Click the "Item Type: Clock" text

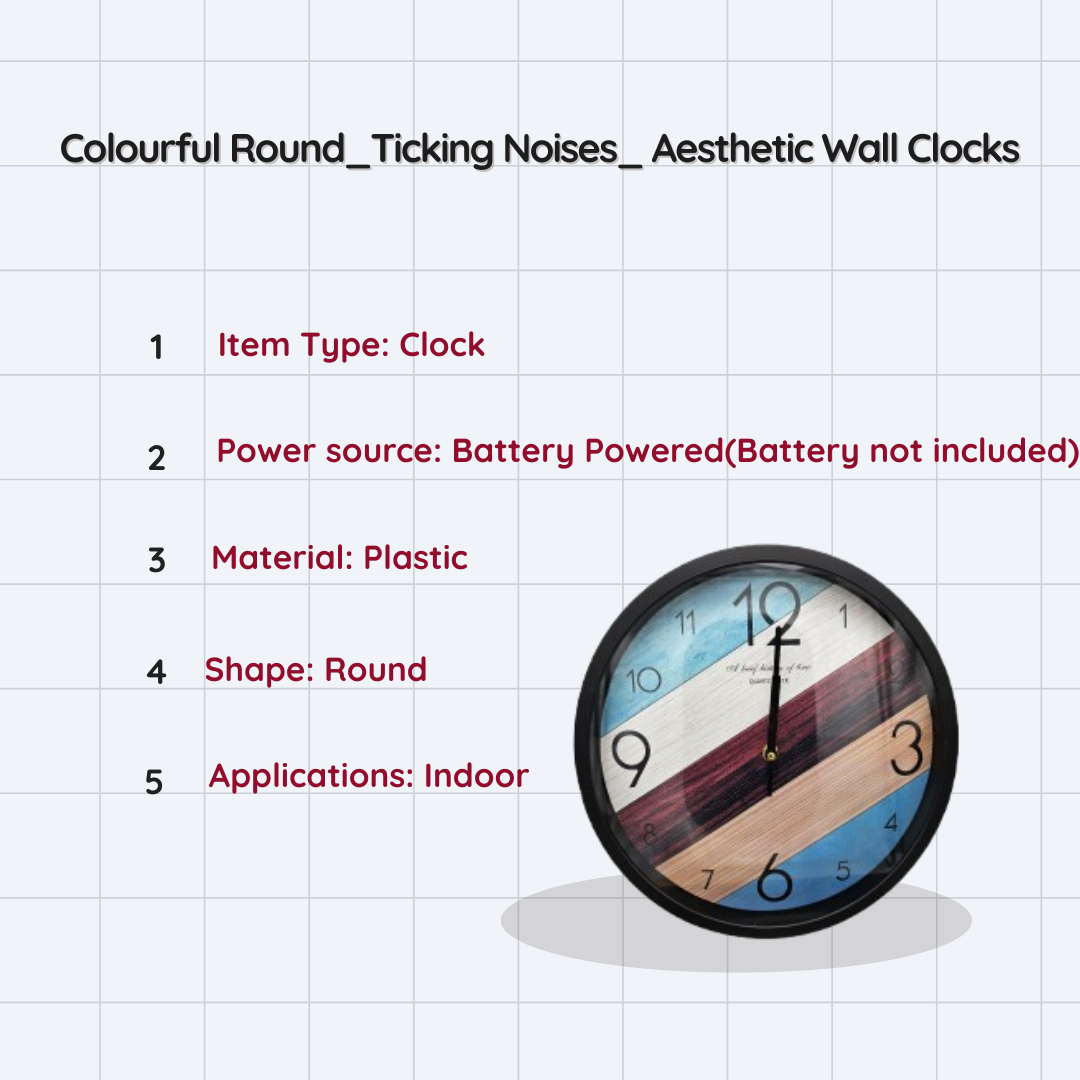[x=351, y=345]
